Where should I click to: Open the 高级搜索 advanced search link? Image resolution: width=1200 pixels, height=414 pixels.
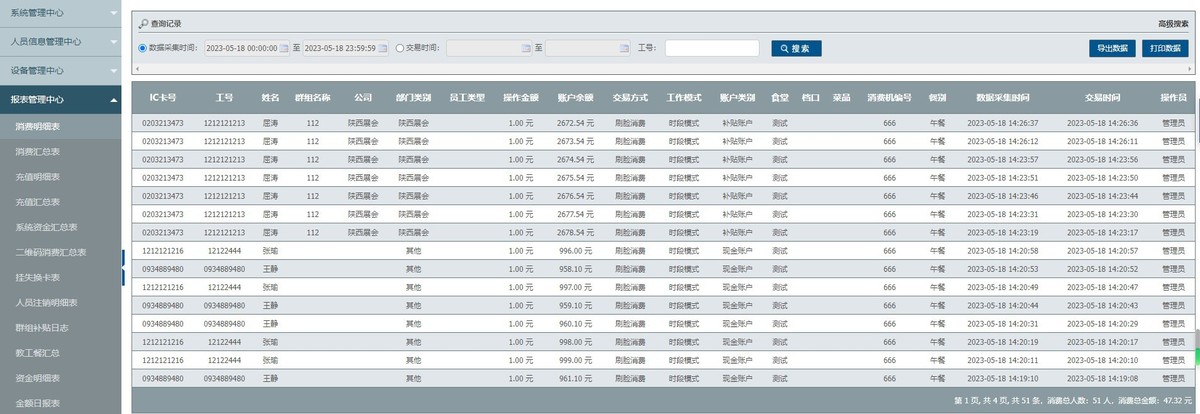pyautogui.click(x=1173, y=23)
